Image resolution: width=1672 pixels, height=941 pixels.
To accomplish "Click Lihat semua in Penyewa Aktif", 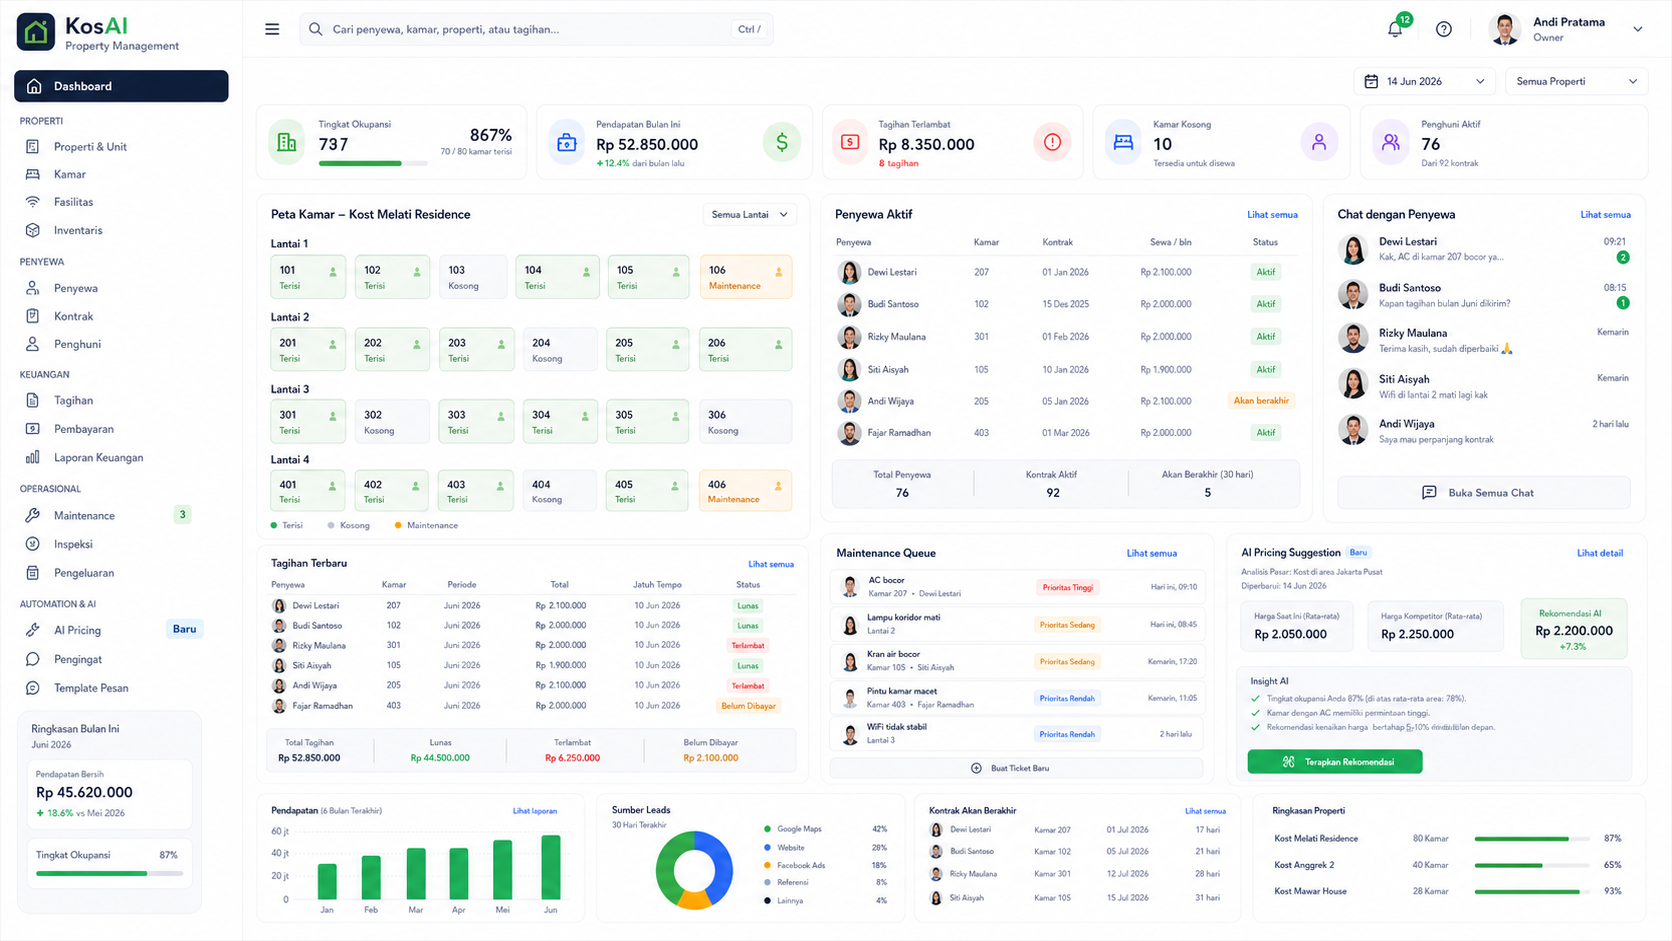I will [x=1272, y=215].
